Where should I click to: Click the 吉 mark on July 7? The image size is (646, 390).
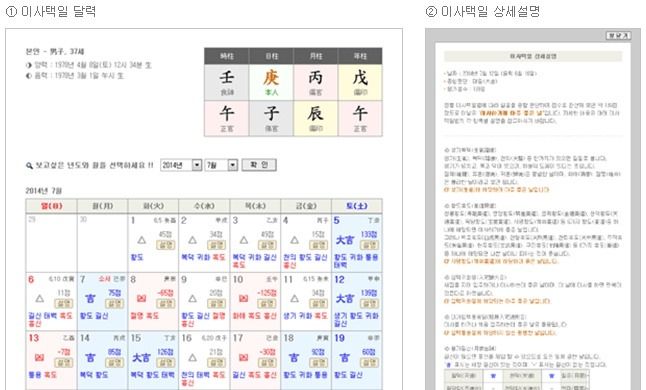pyautogui.click(x=90, y=298)
